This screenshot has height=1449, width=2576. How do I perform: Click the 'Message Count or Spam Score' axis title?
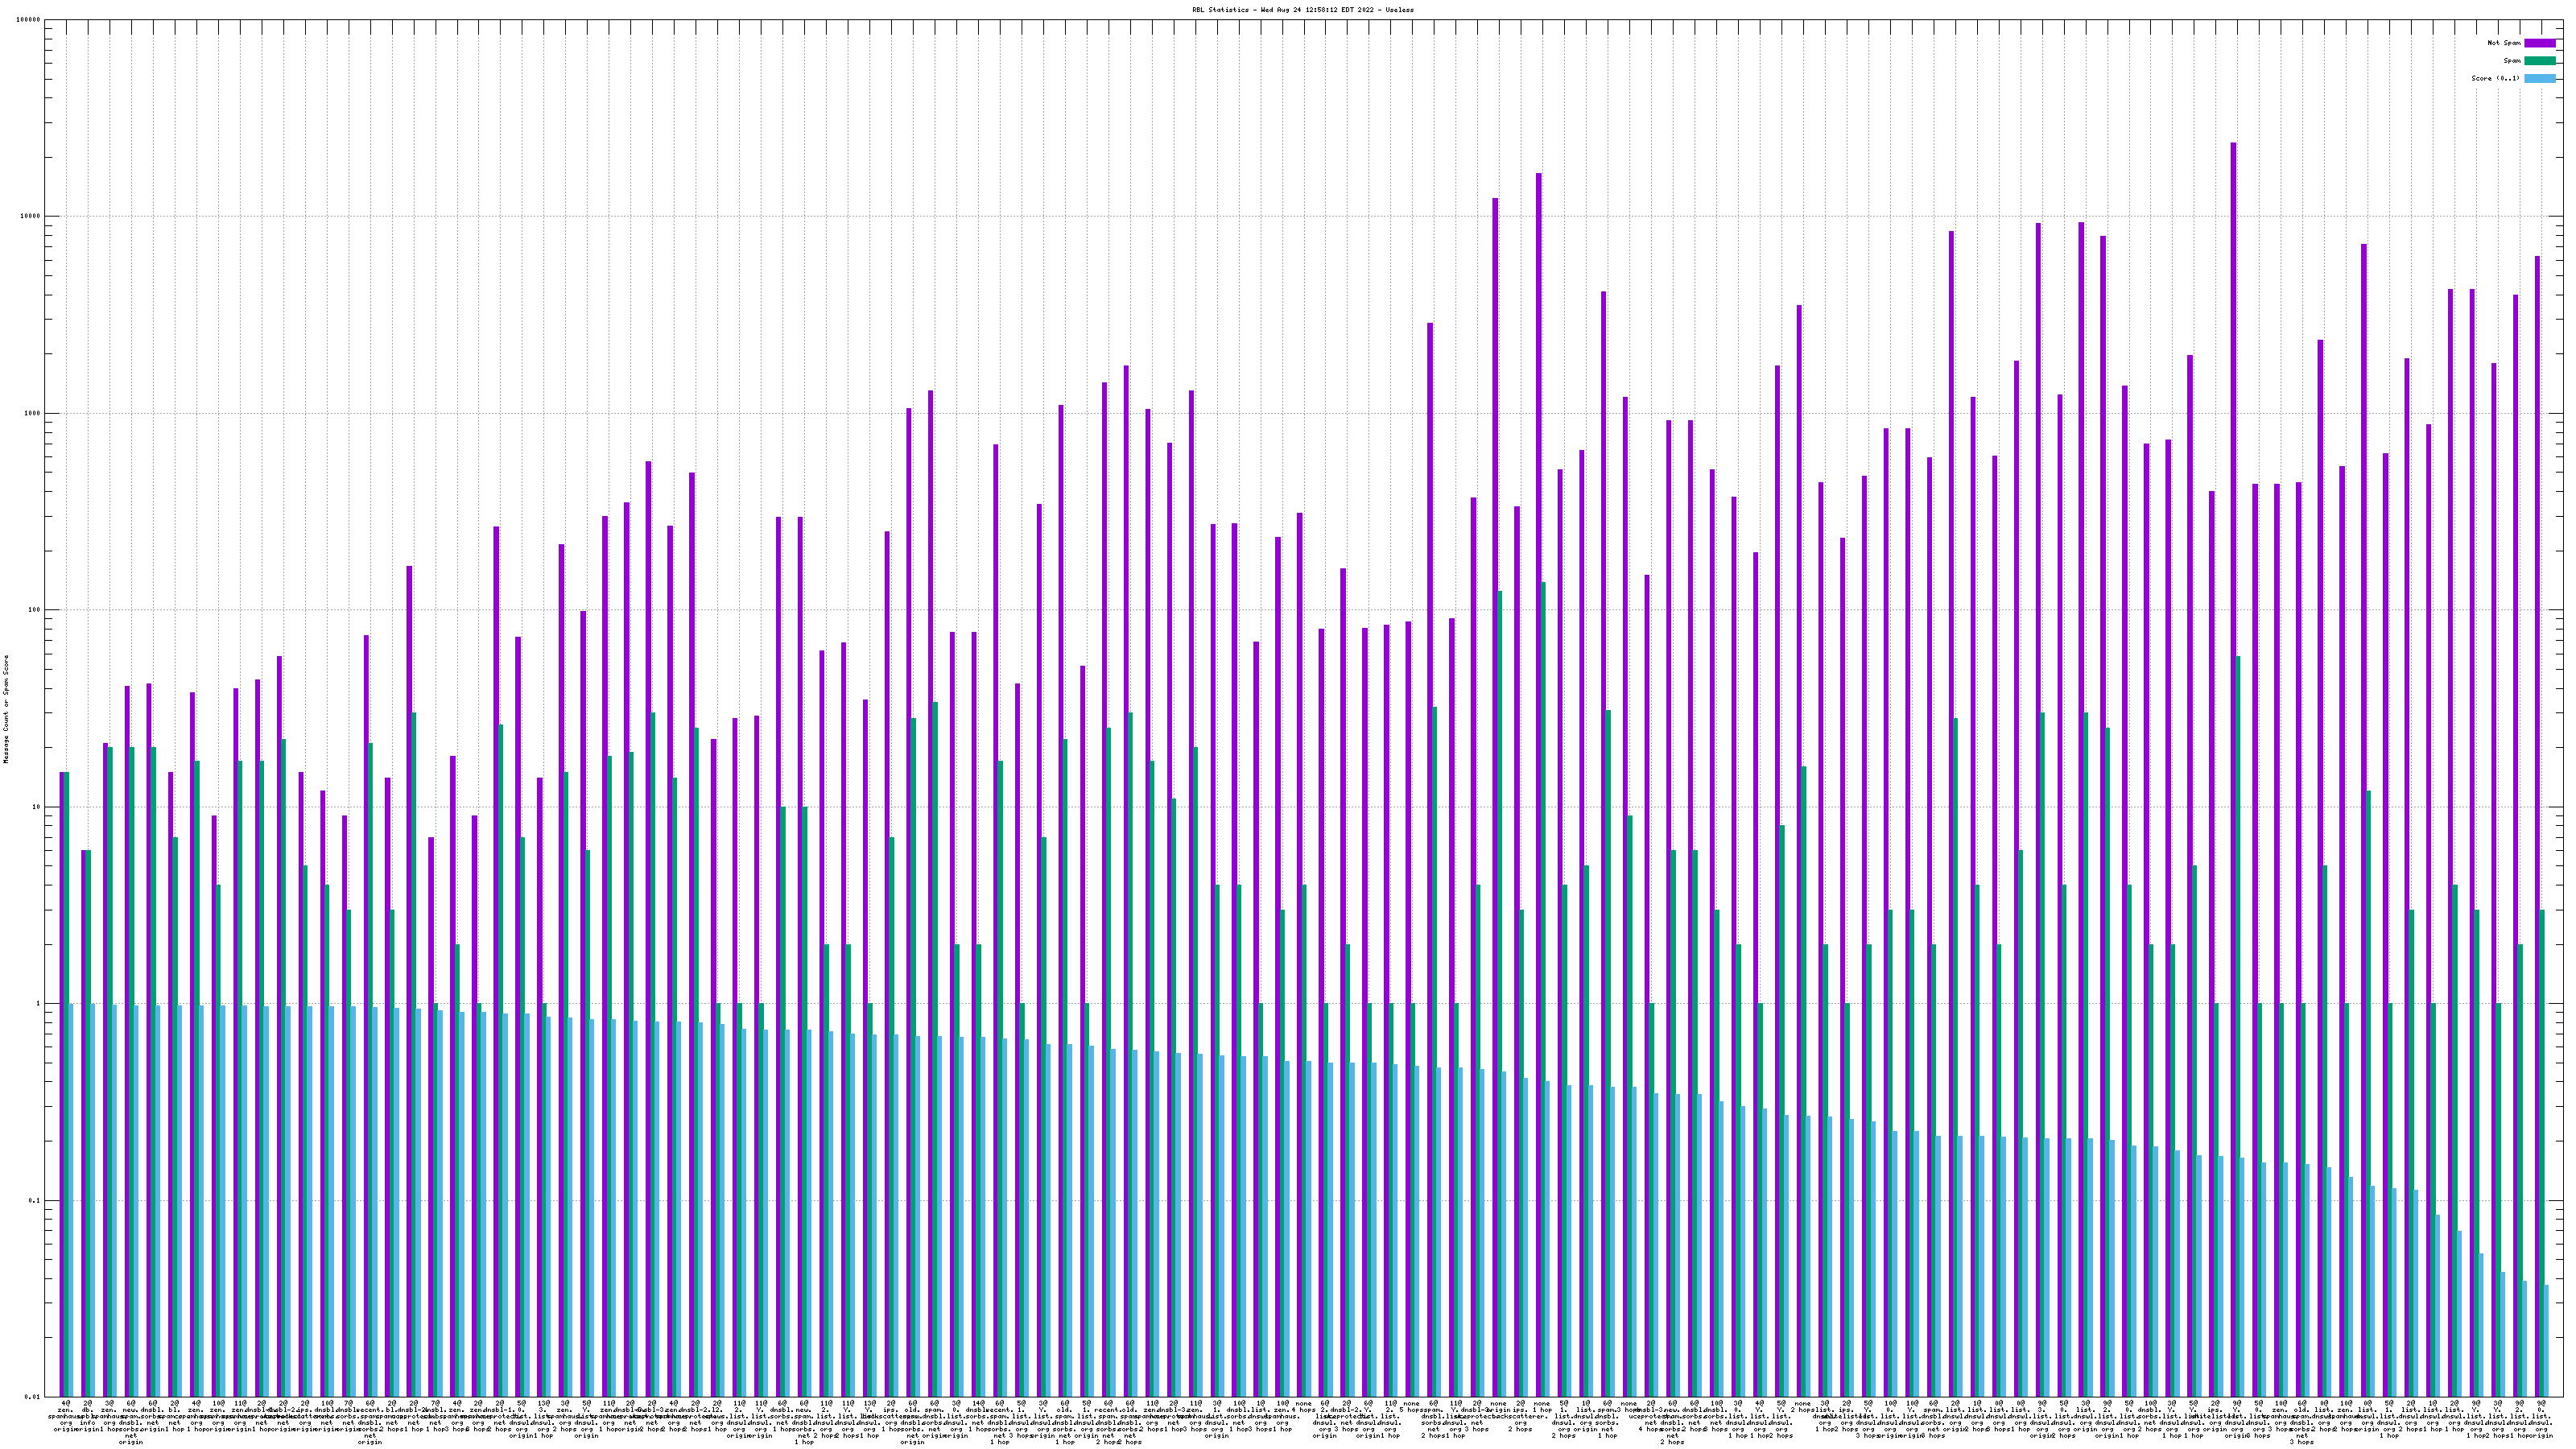pyautogui.click(x=6, y=709)
